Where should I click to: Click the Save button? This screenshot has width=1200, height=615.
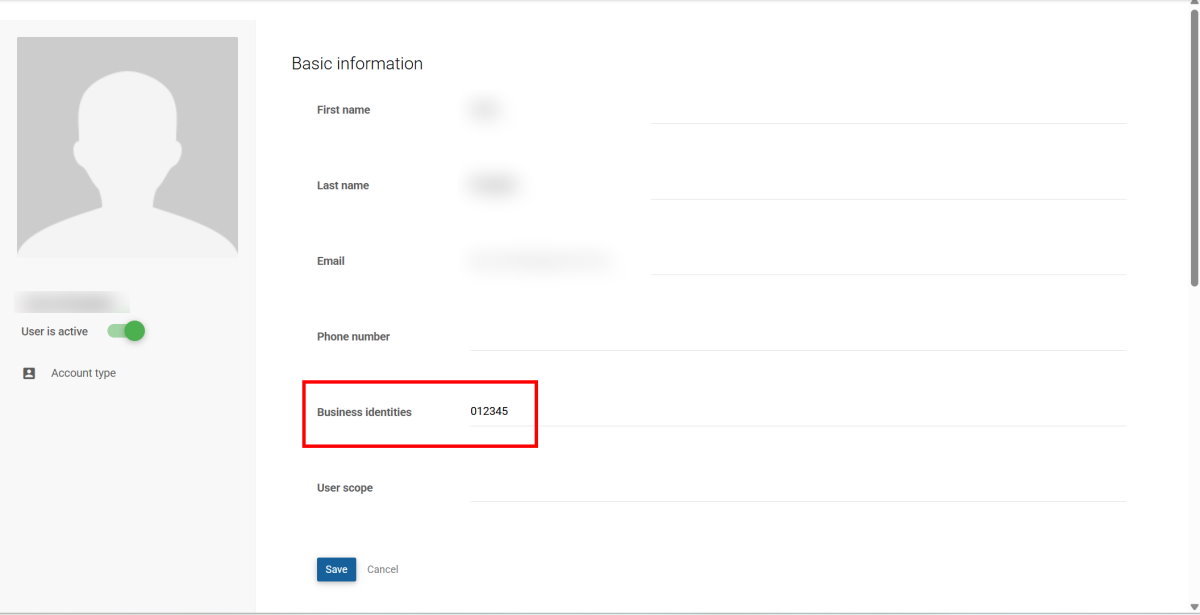336,569
